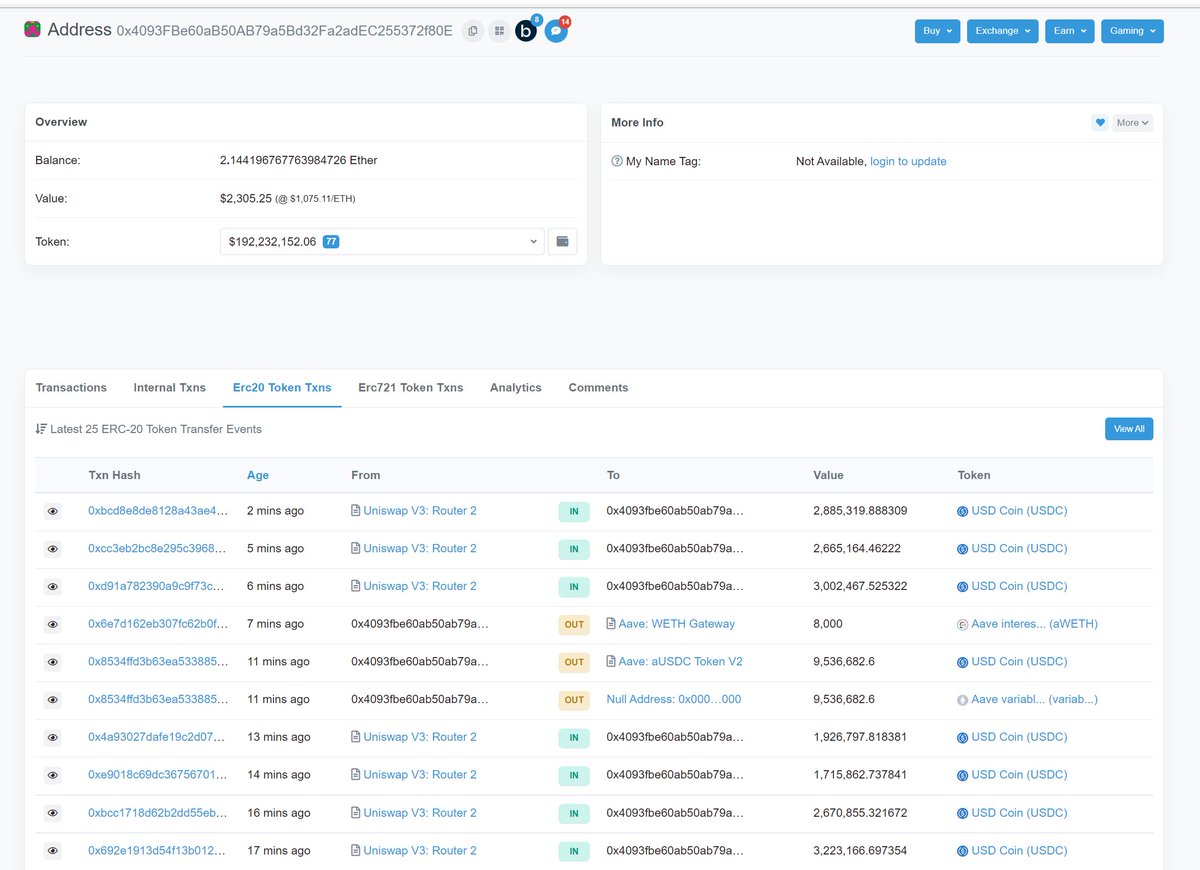Click the address text 0x4093FBe60aB50AB79a5Bd32Fa2adEC255372f80E
1200x870 pixels.
284,31
